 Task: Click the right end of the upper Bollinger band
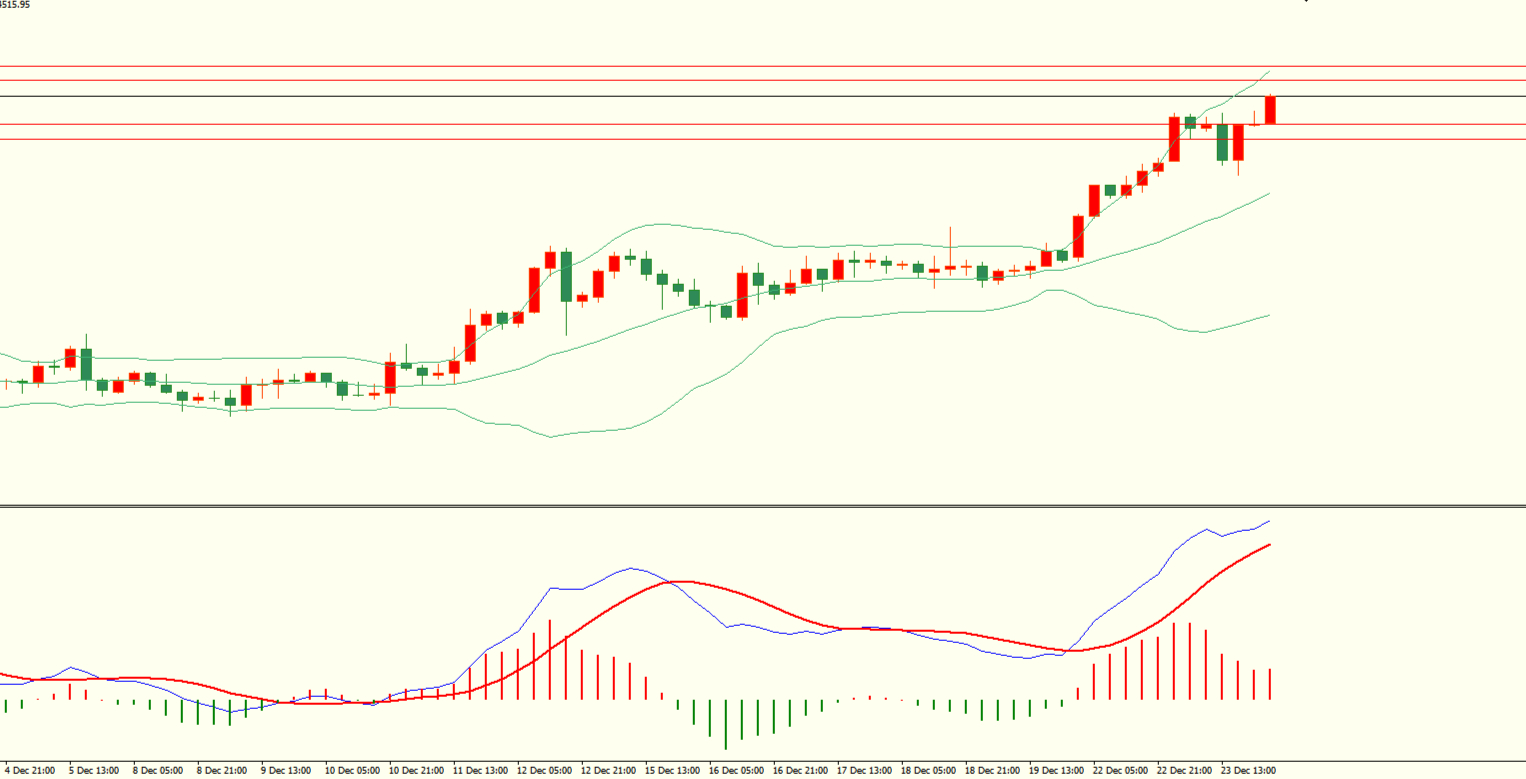tap(1268, 72)
